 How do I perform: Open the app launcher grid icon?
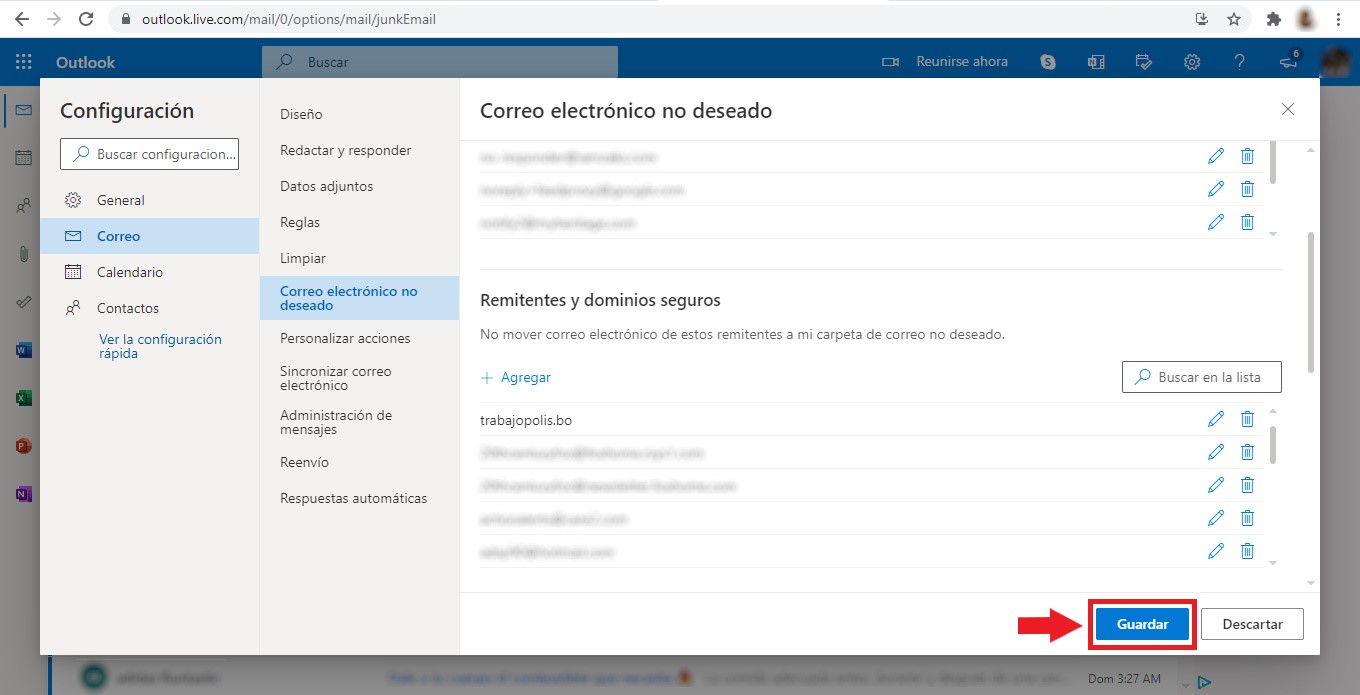pos(24,62)
